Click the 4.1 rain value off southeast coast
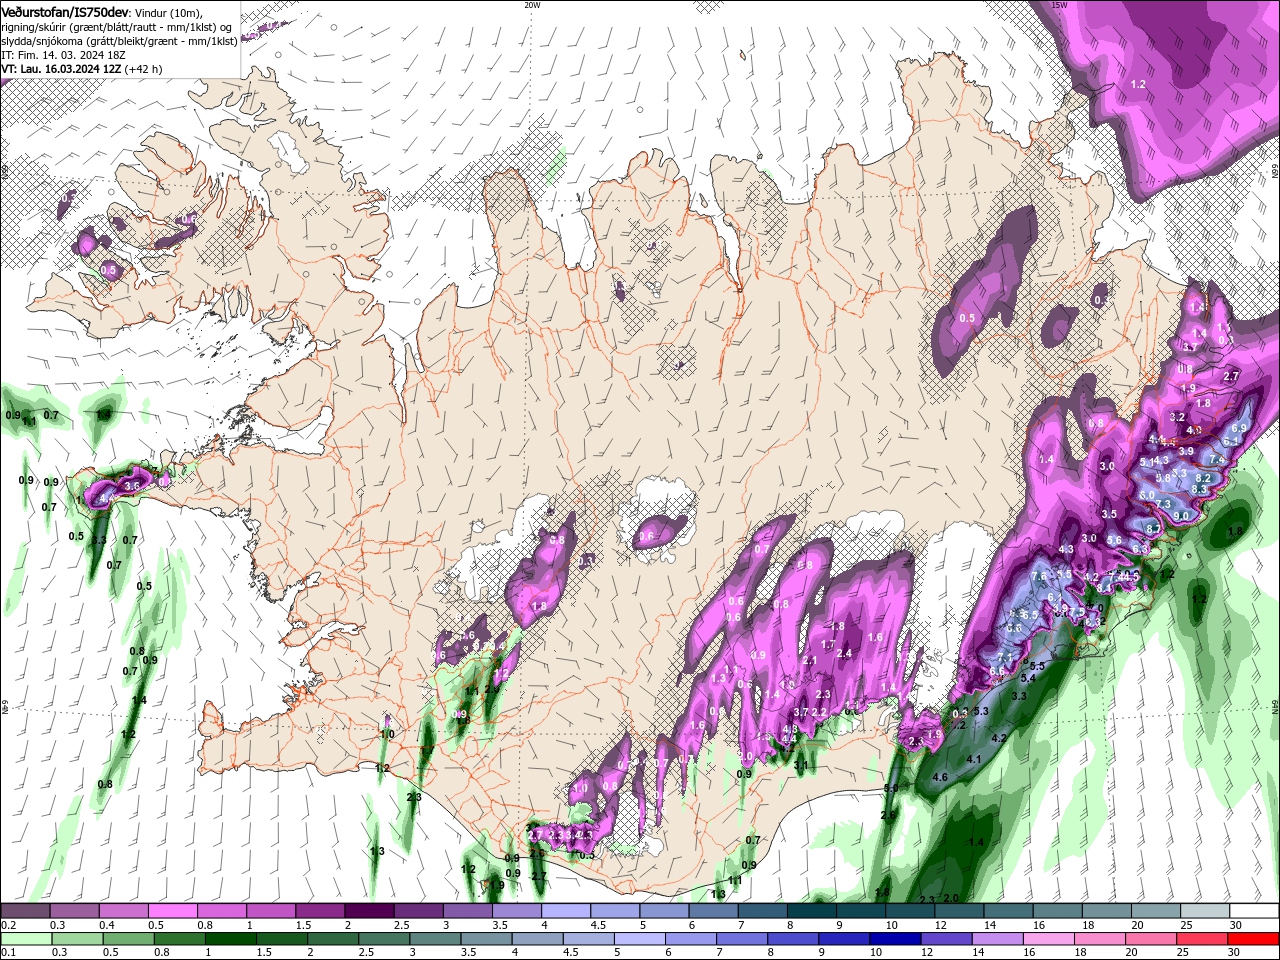 click(974, 759)
